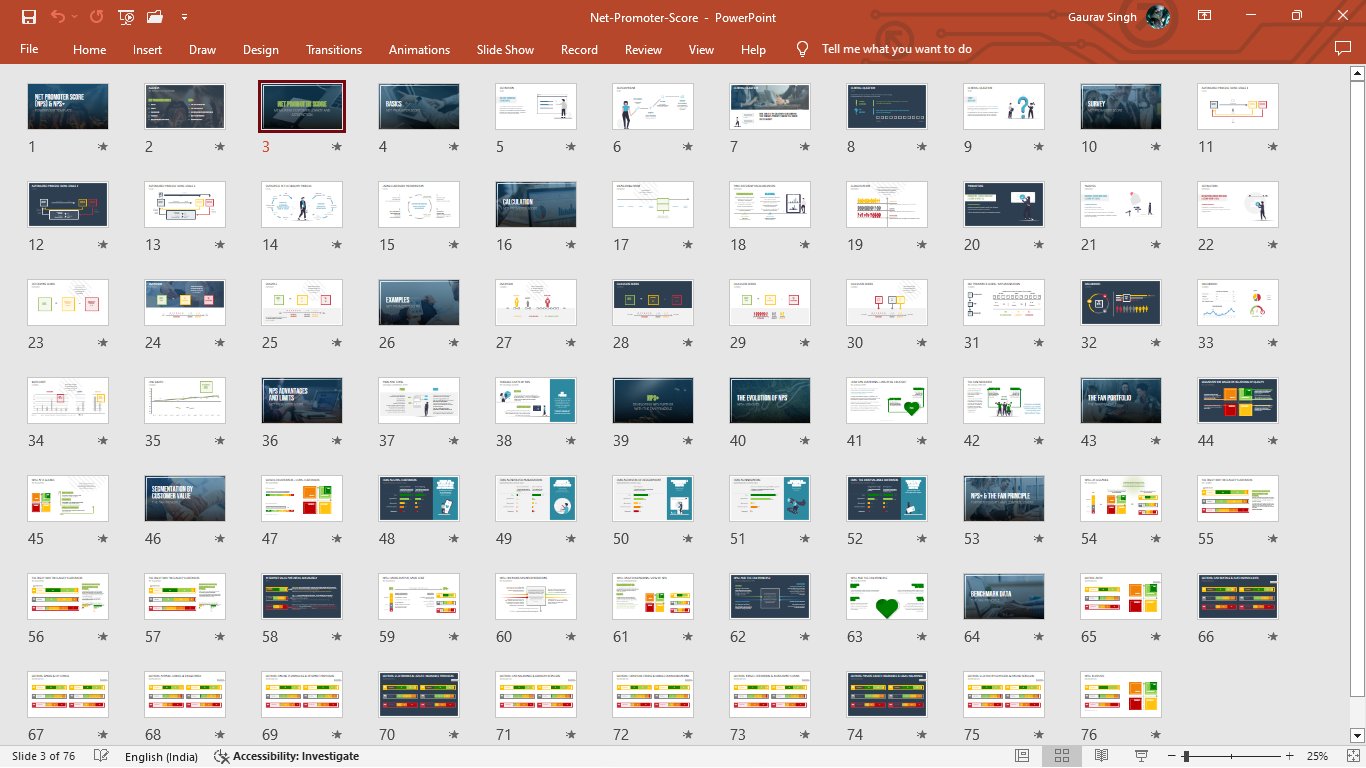1366x768 pixels.
Task: Select the highlighted slide 3 thumbnail
Action: [302, 107]
